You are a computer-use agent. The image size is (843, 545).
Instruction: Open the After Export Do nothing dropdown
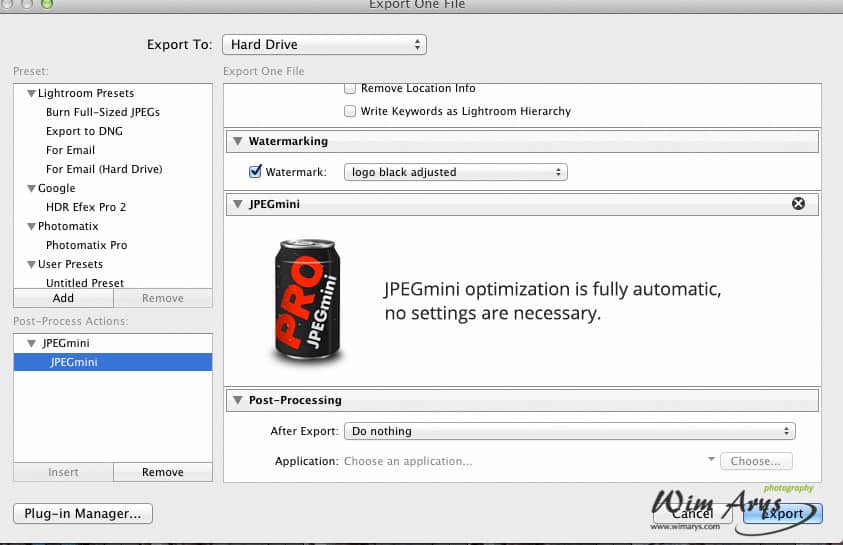(x=569, y=431)
